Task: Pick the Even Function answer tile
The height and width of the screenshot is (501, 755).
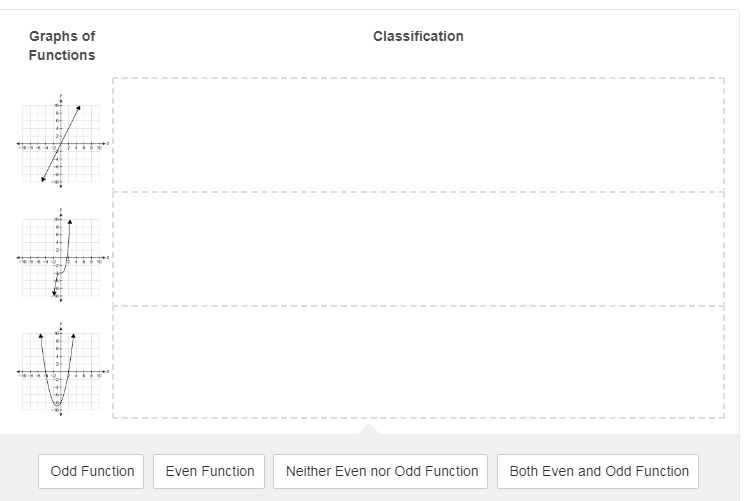Action: pyautogui.click(x=209, y=471)
